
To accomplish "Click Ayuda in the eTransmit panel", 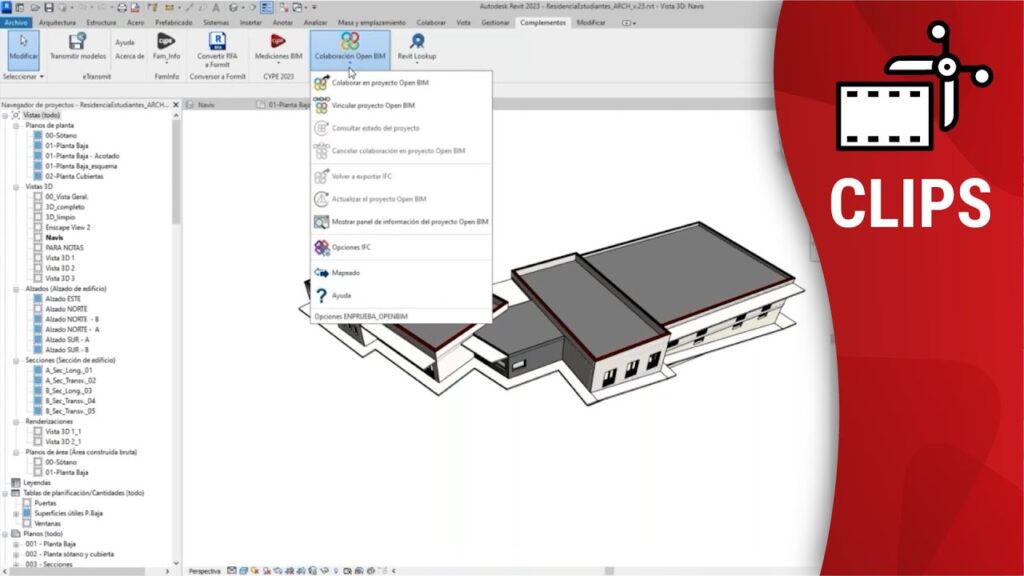I will click(125, 42).
